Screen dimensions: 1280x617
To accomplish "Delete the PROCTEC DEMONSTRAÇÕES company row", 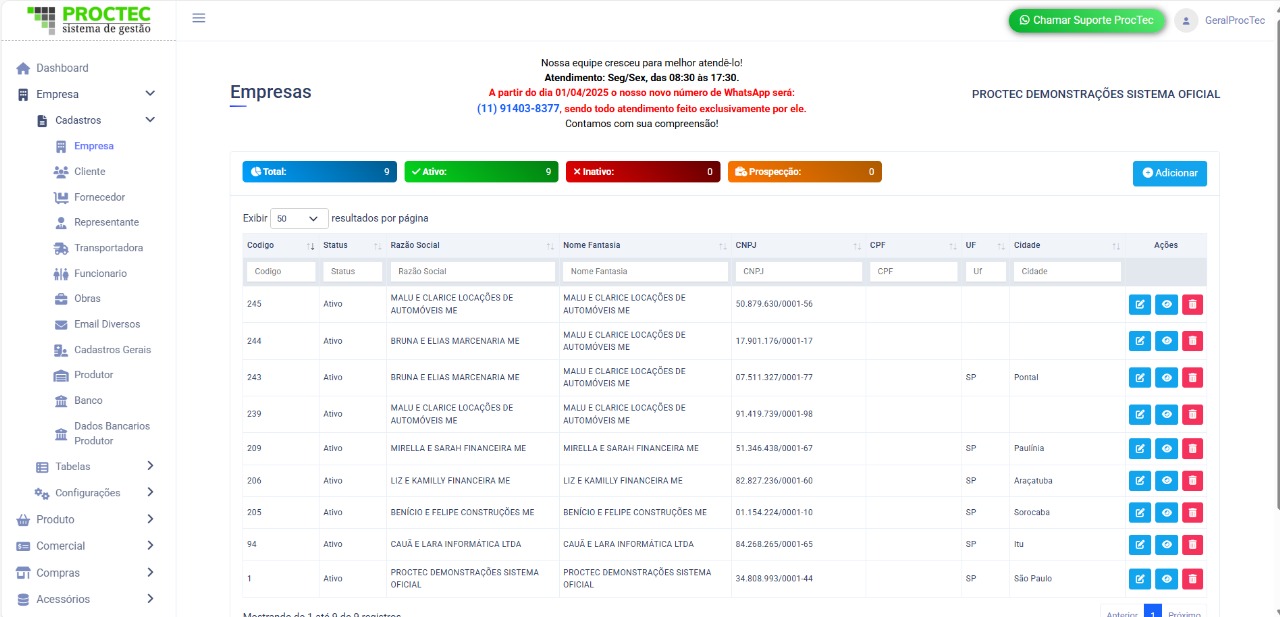I will tap(1192, 579).
